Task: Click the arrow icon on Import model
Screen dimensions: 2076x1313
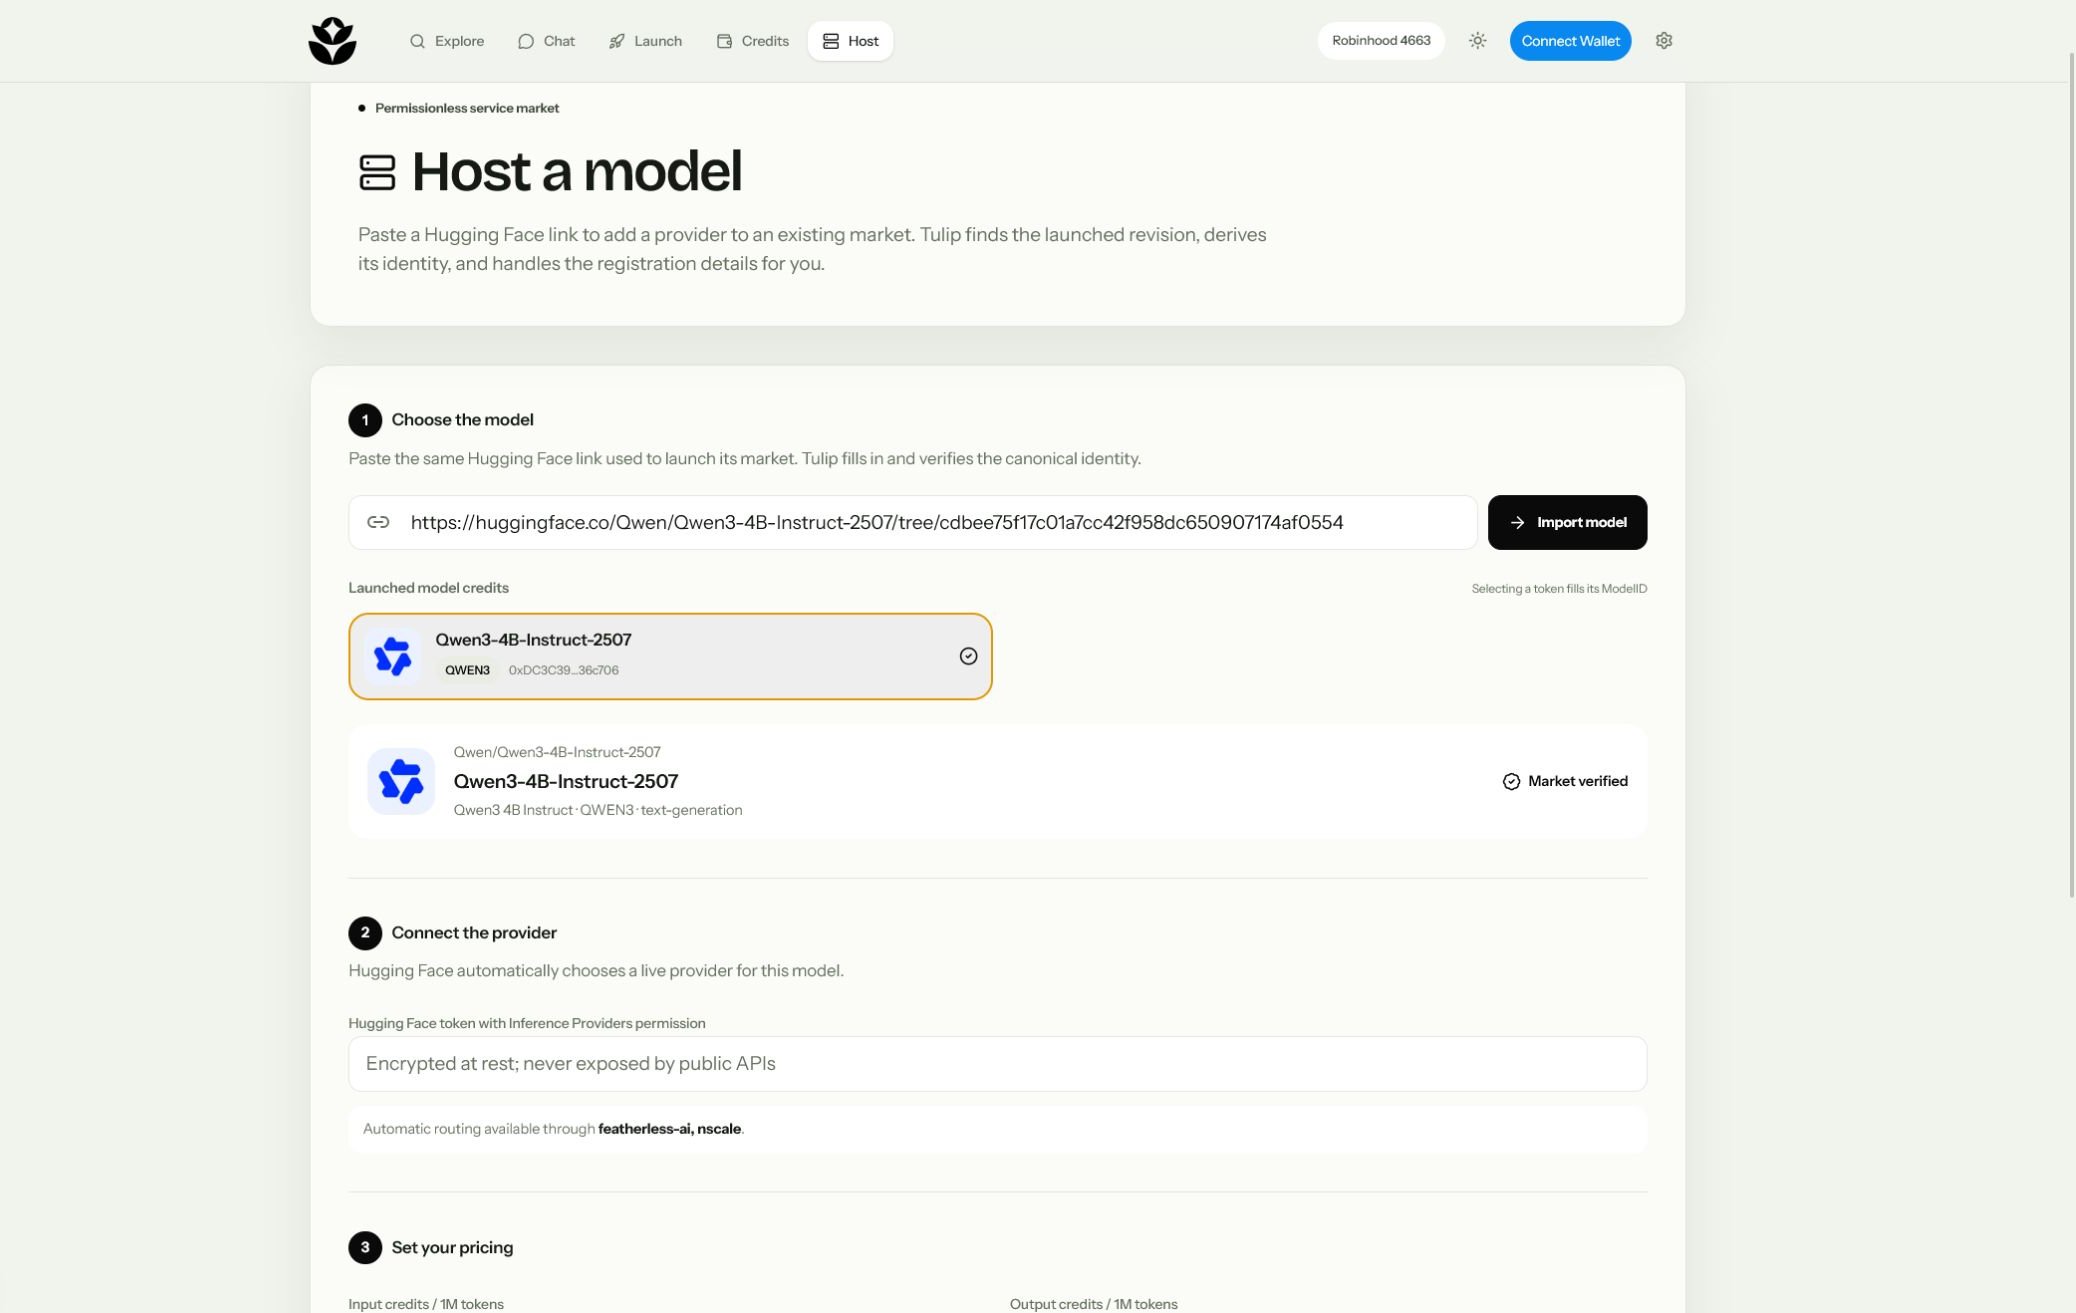Action: click(1517, 522)
